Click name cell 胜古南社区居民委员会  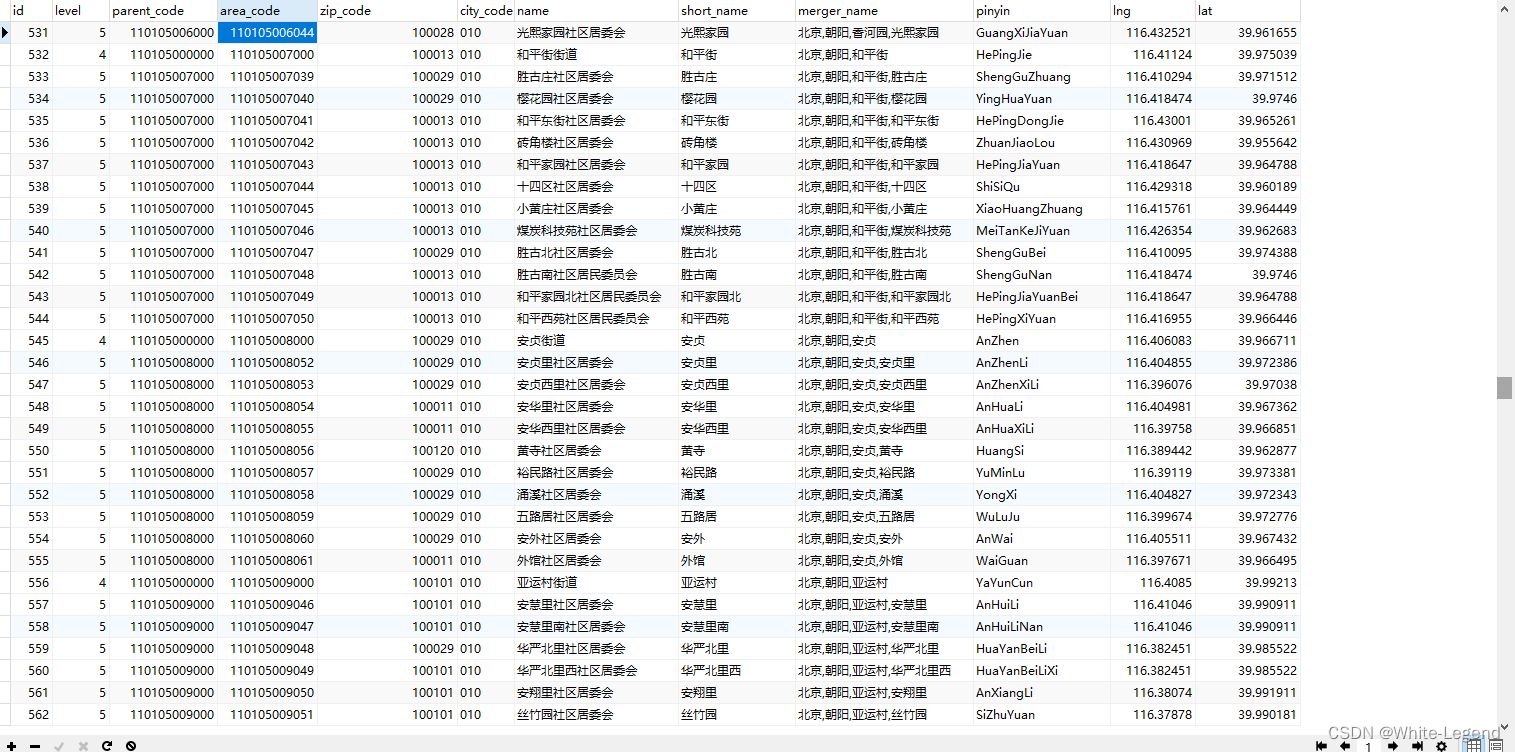[596, 275]
